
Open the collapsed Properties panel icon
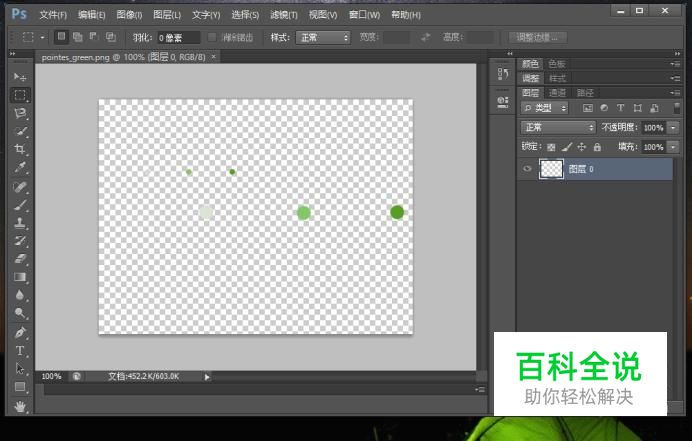503,102
